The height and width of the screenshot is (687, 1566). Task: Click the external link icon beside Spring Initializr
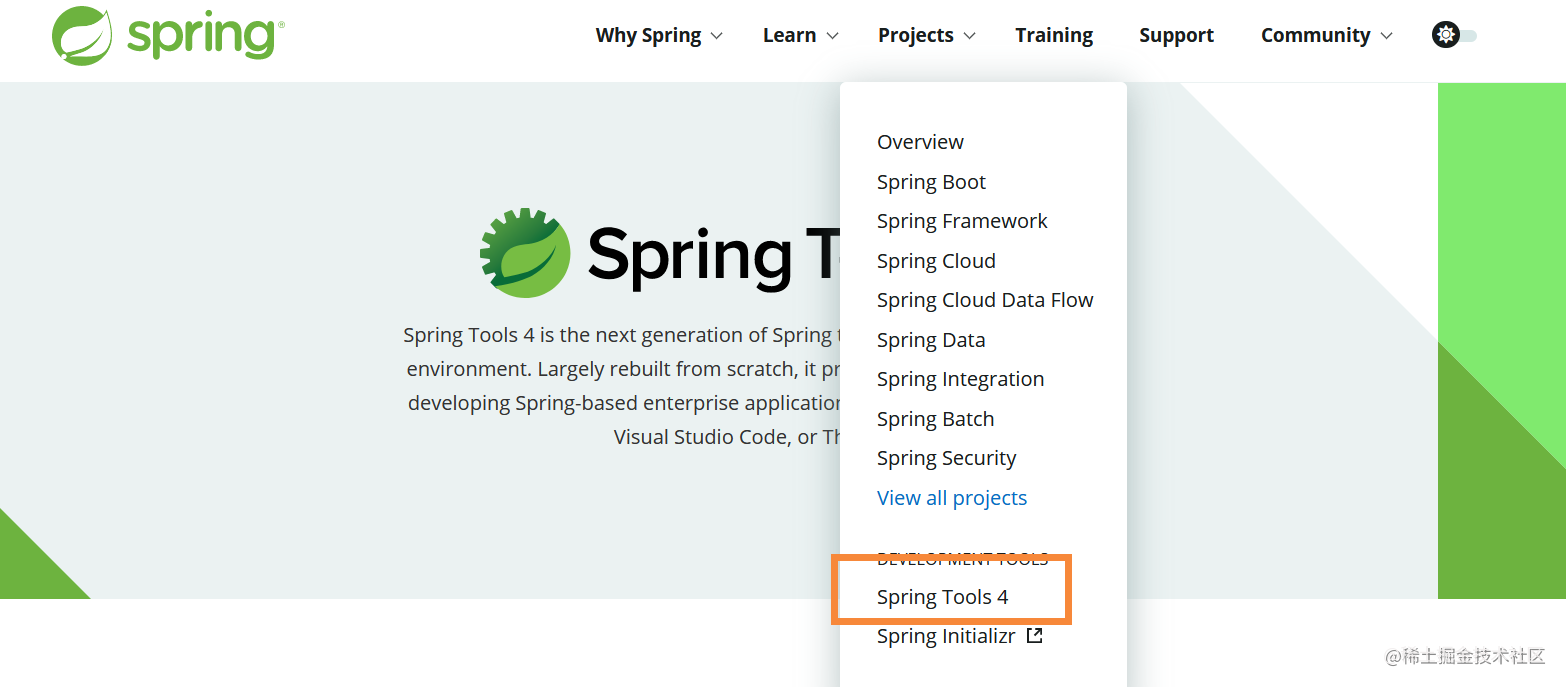[1035, 635]
